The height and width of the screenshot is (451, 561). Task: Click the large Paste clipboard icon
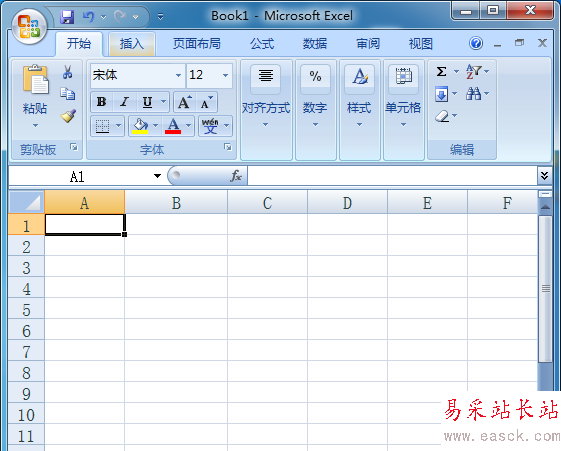click(35, 79)
